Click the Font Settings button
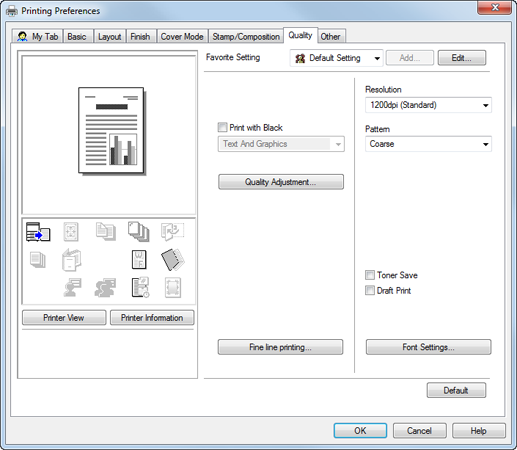The height and width of the screenshot is (450, 517). 428,347
